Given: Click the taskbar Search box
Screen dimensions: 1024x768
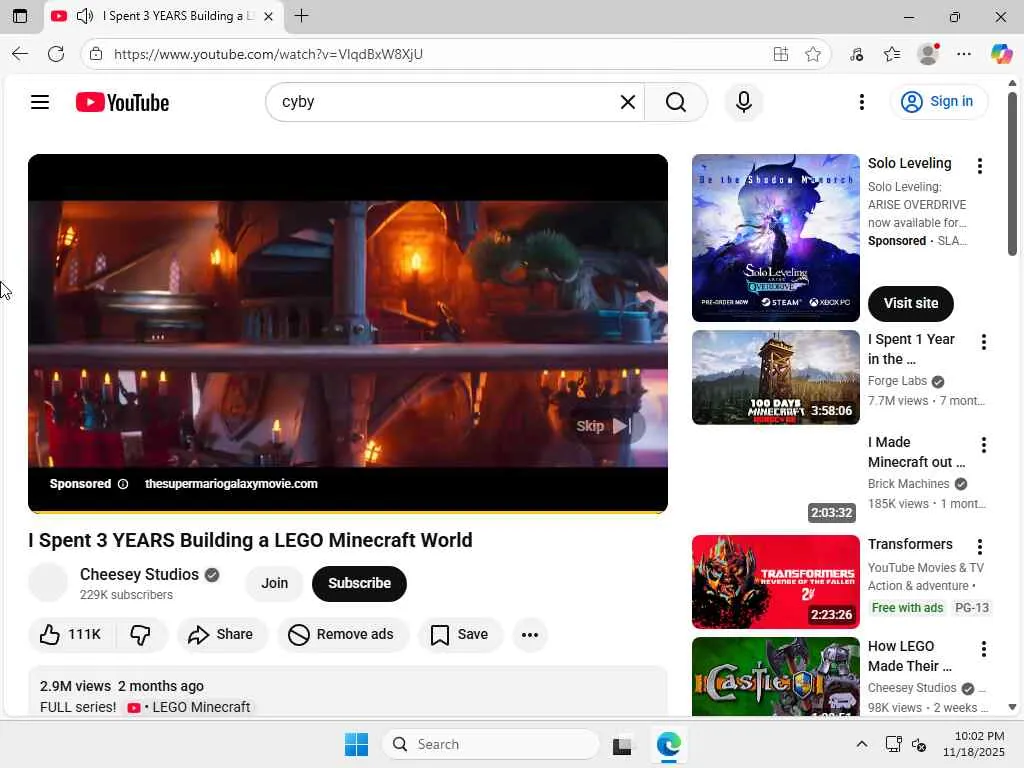Looking at the screenshot, I should (490, 744).
